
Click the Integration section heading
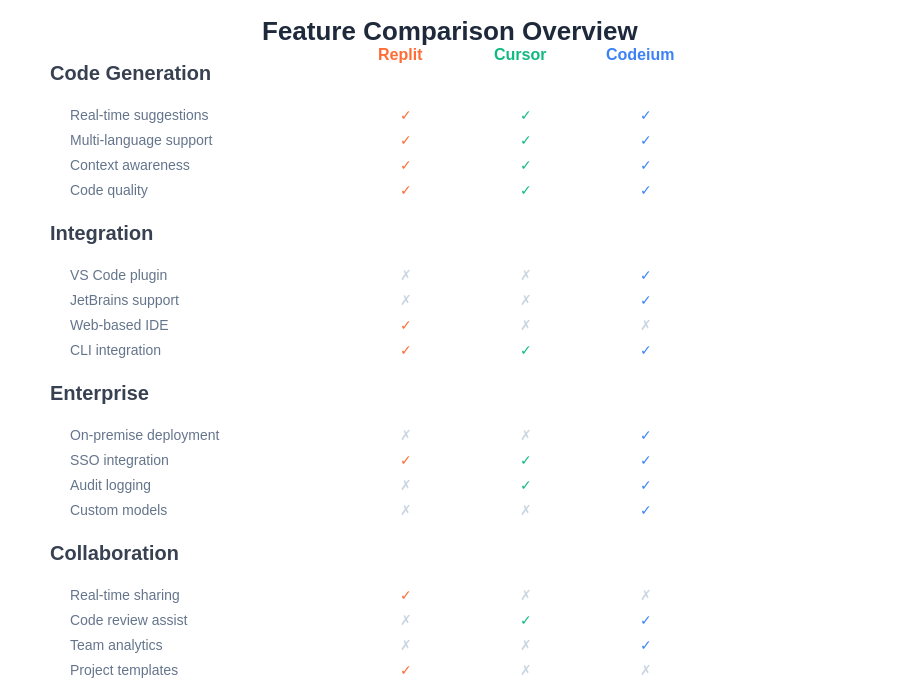click(101, 233)
